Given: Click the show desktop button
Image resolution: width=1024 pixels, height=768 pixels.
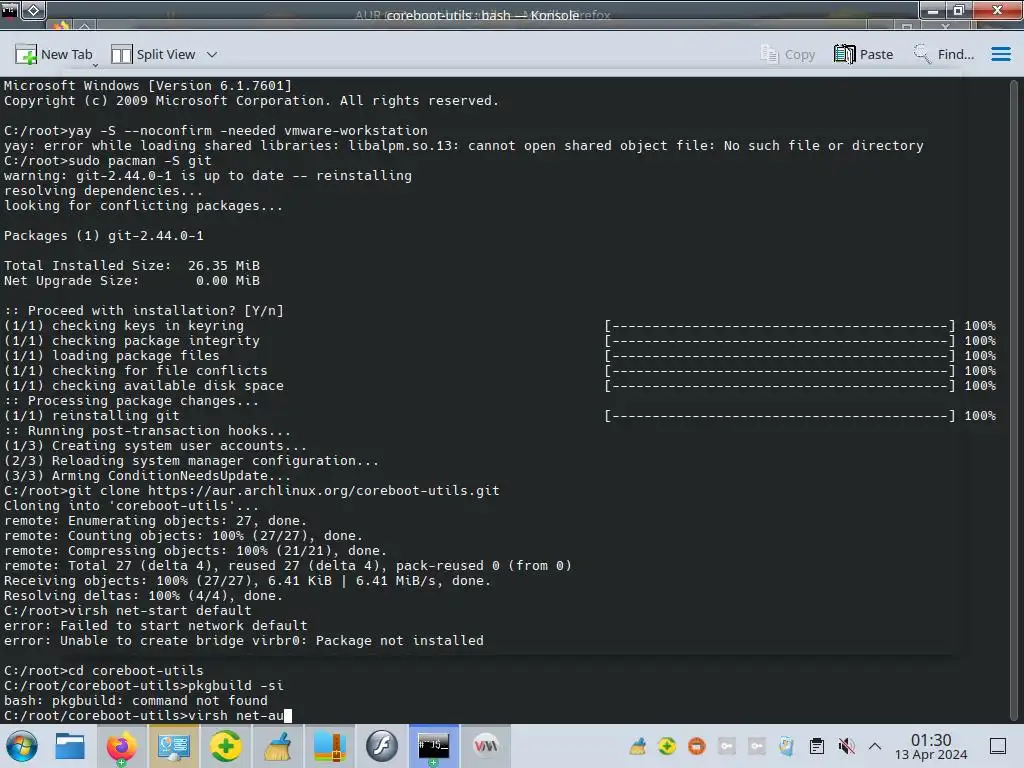Looking at the screenshot, I should click(x=998, y=746).
